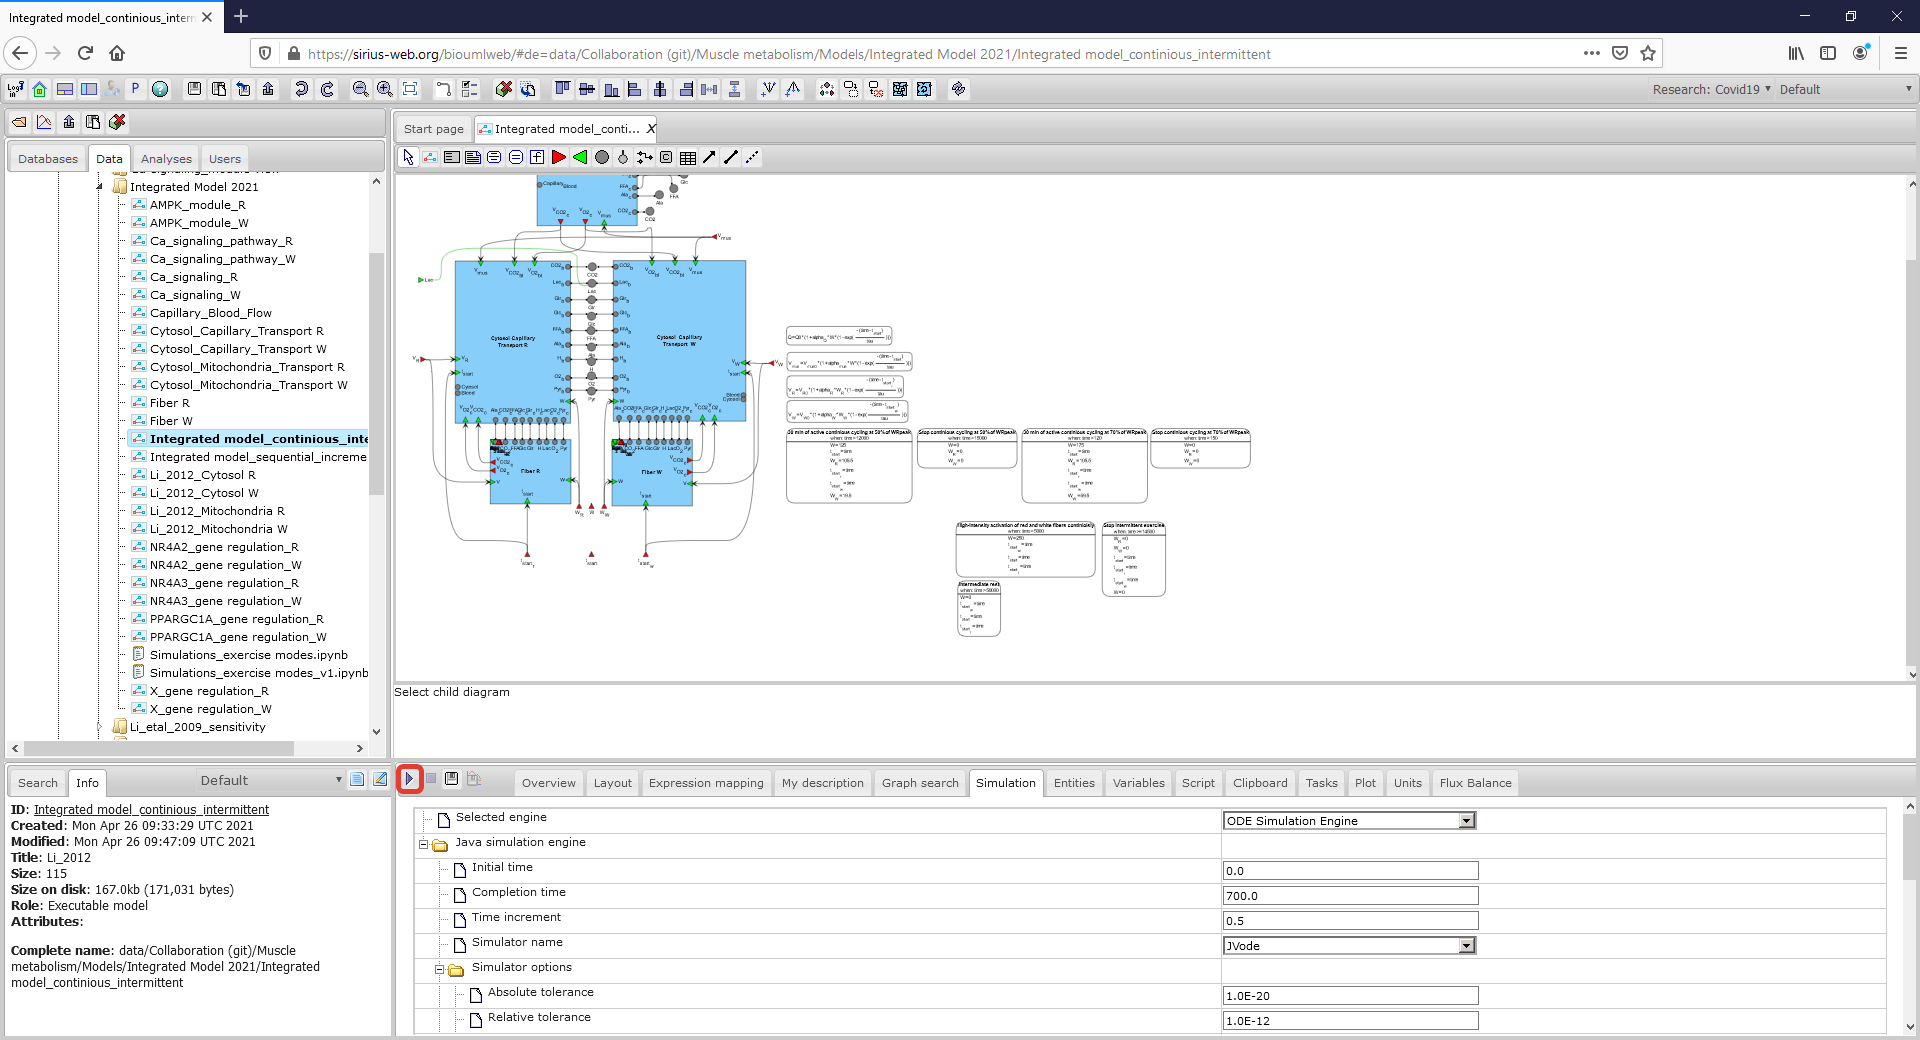Select the gray circle node tool
This screenshot has height=1040, width=1920.
(602, 157)
